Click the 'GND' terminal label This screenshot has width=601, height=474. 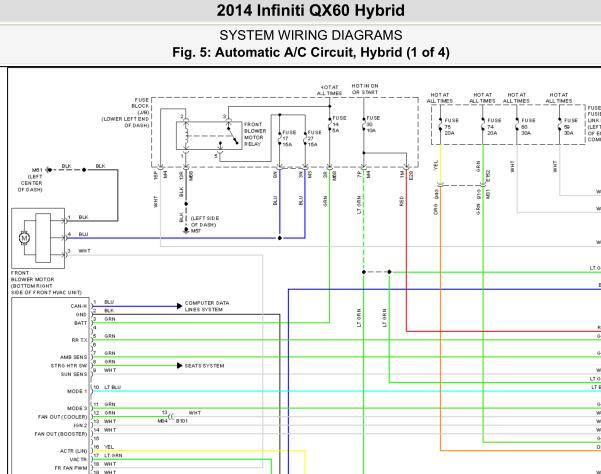click(x=81, y=315)
